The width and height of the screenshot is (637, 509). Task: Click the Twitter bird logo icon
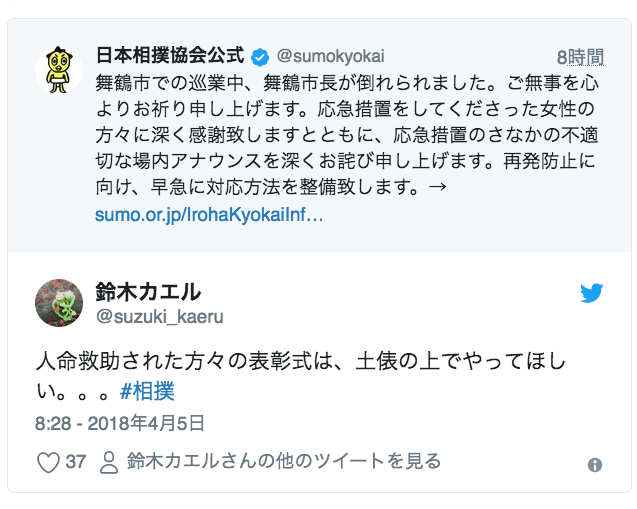tap(592, 293)
